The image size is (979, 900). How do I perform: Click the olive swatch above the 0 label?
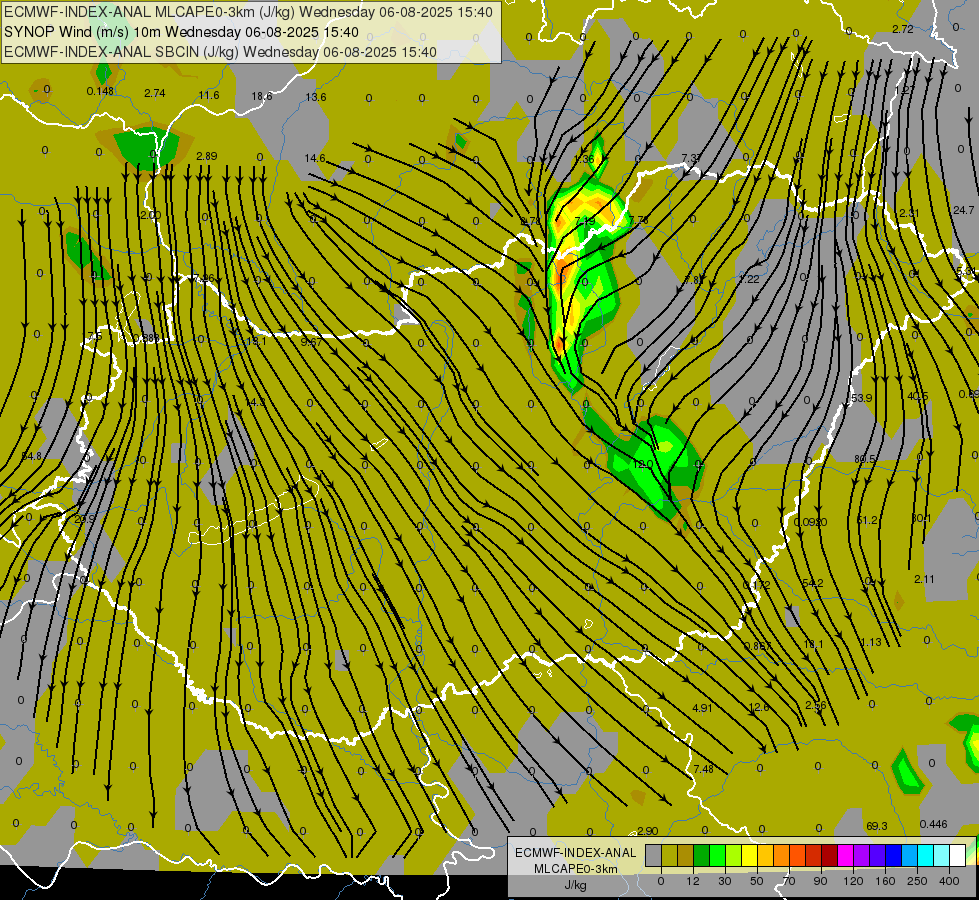coord(669,856)
